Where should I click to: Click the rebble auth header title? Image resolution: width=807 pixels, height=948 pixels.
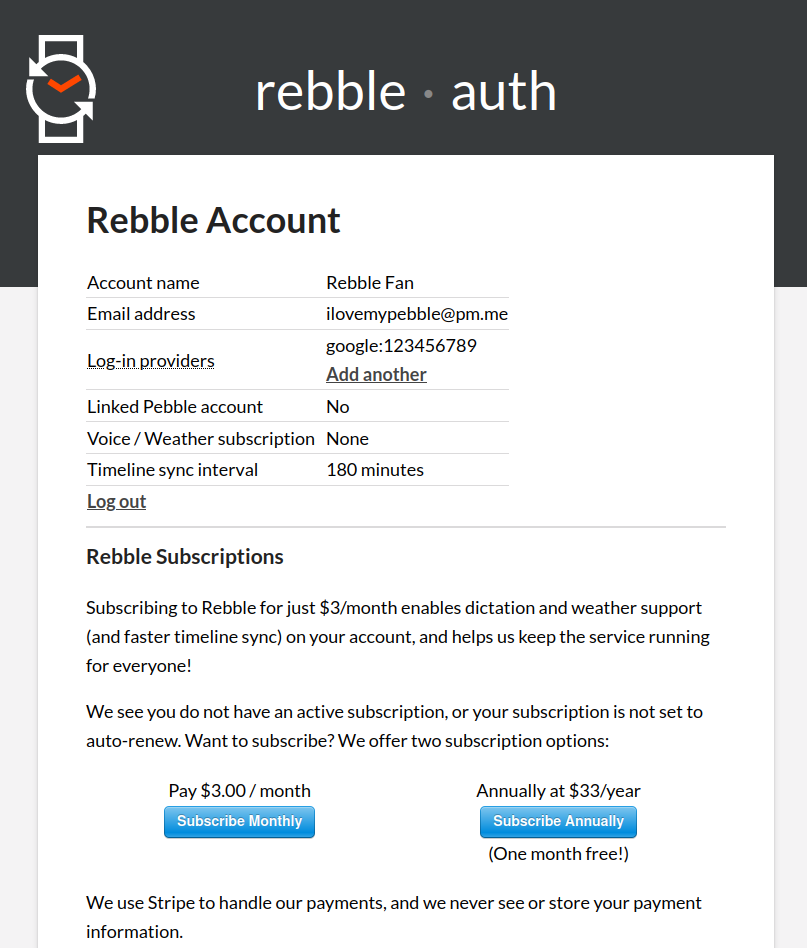(x=406, y=91)
